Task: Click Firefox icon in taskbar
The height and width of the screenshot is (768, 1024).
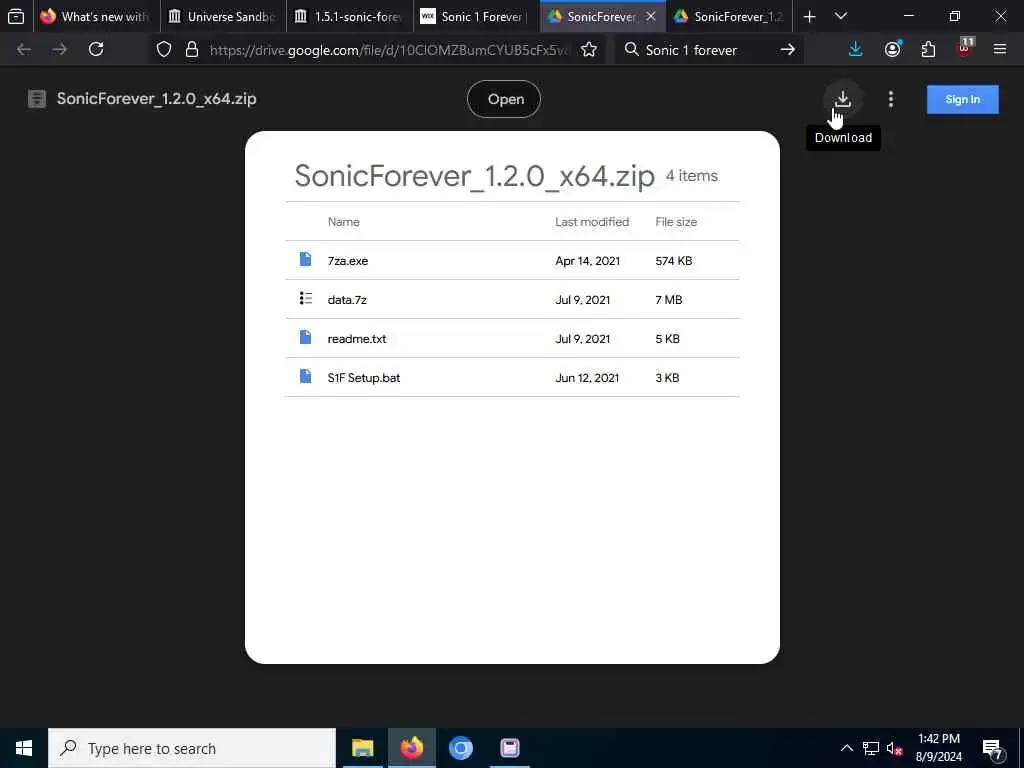Action: (411, 748)
